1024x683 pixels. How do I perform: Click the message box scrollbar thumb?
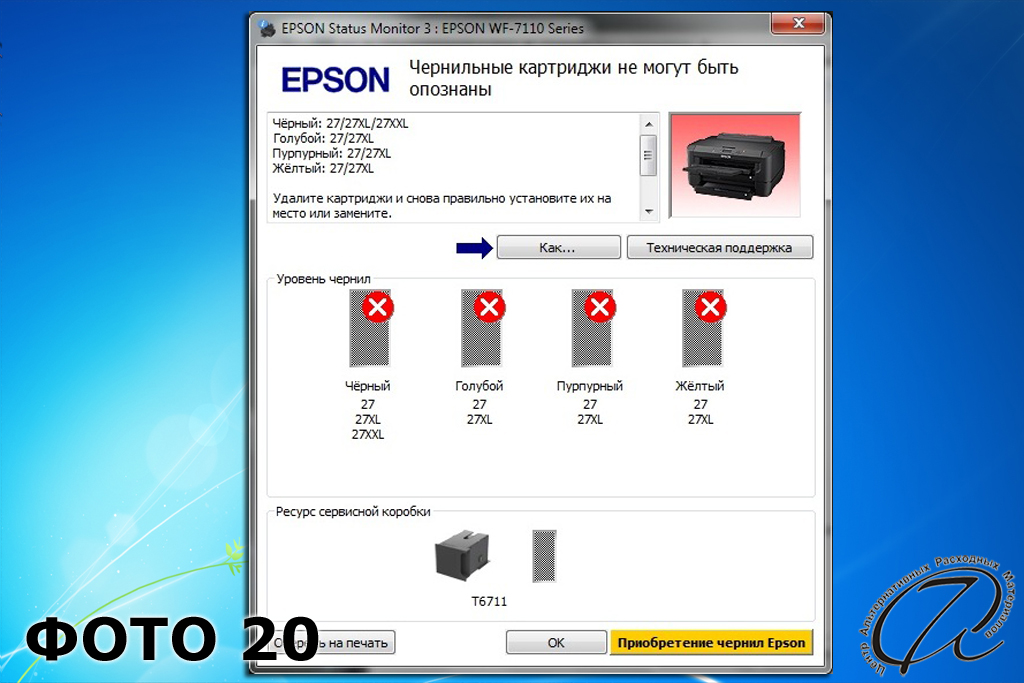click(648, 155)
